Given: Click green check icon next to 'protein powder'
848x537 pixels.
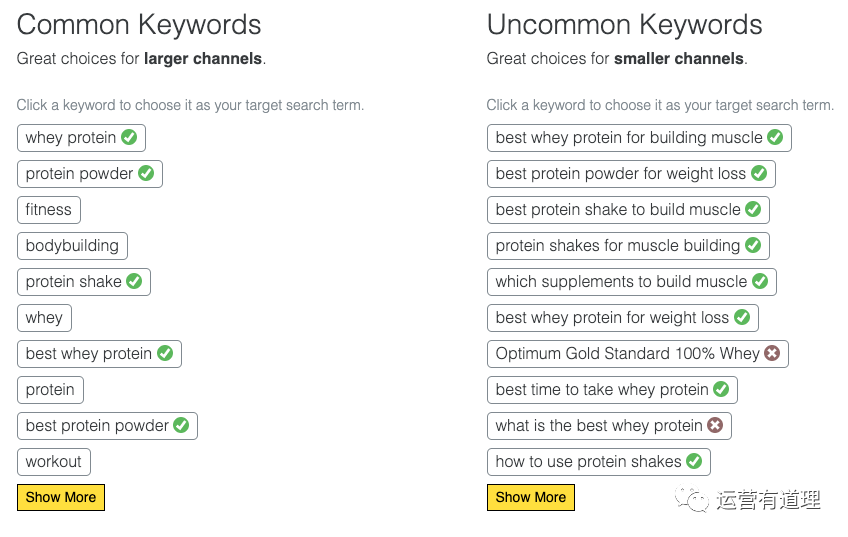Looking at the screenshot, I should 146,173.
